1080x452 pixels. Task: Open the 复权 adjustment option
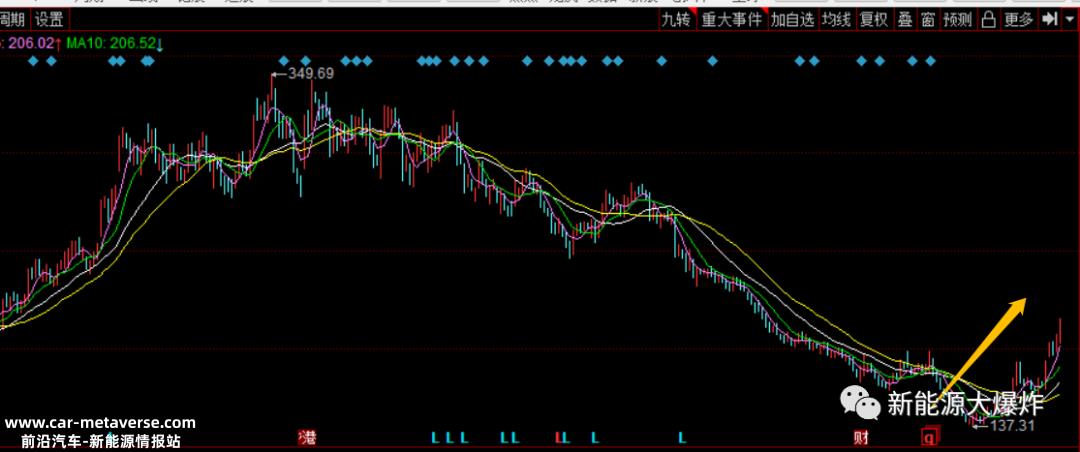tap(874, 20)
